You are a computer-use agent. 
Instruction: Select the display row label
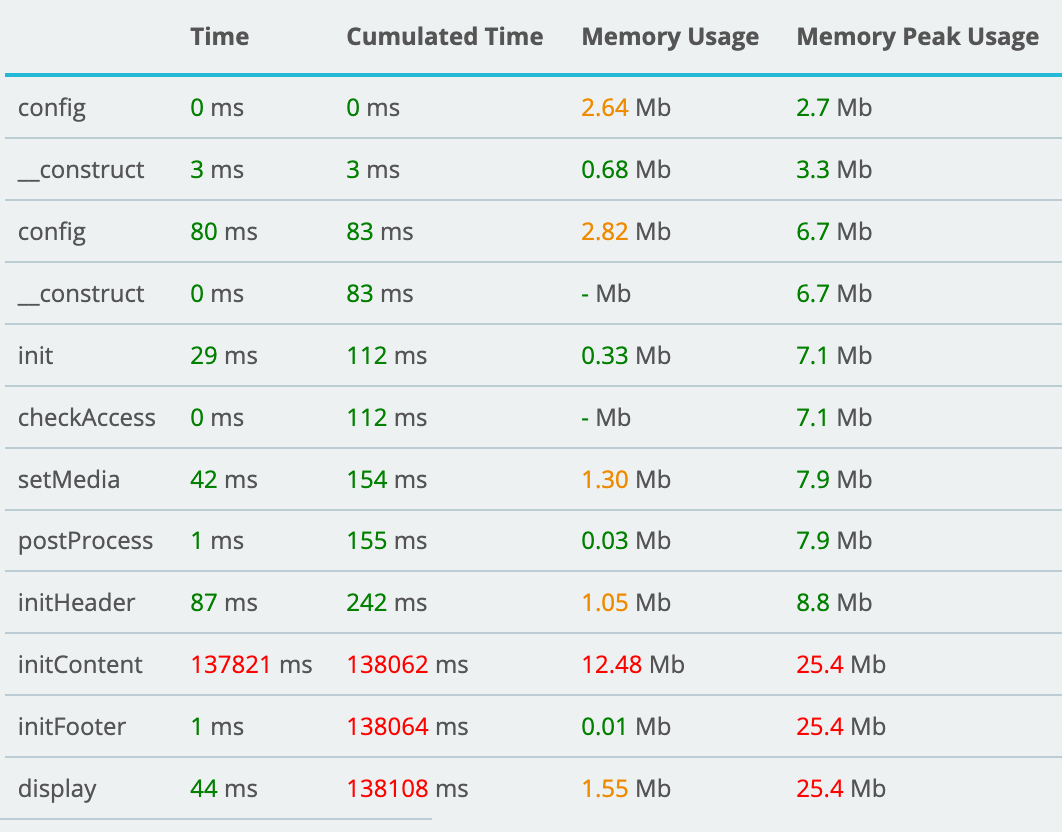57,789
